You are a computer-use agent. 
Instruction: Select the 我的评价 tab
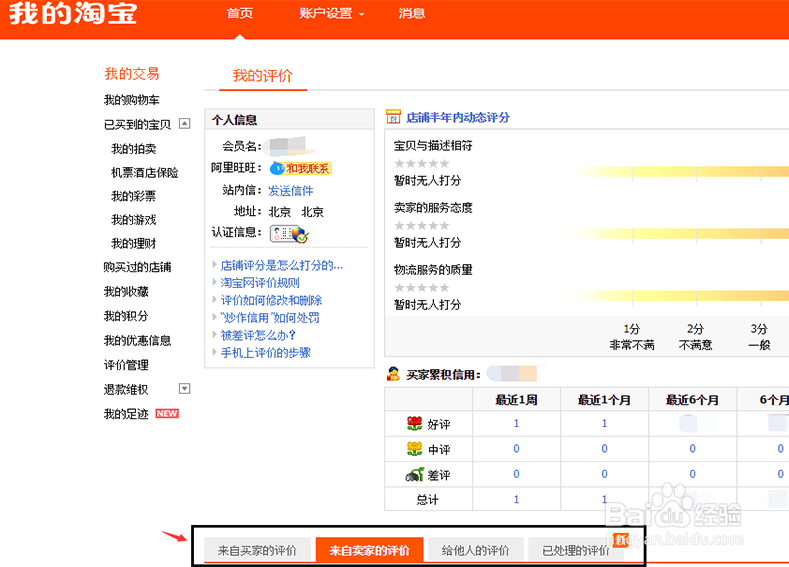coord(263,76)
